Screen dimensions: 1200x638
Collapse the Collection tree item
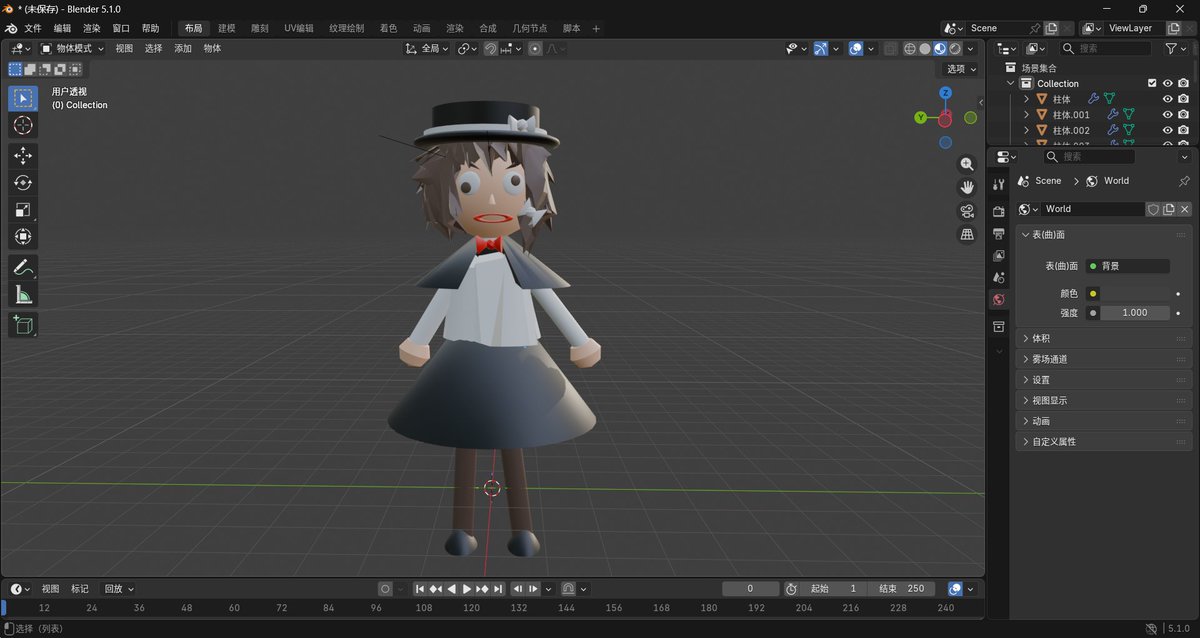pos(1011,83)
